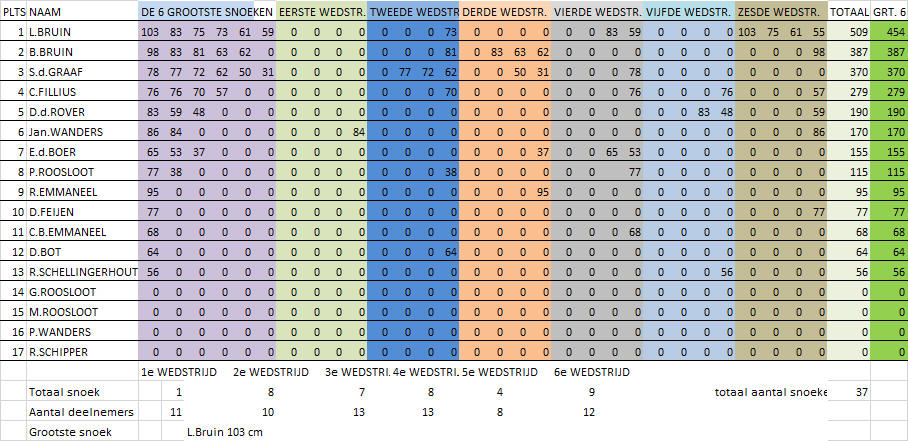Click the TOTAAL column header

(x=849, y=12)
